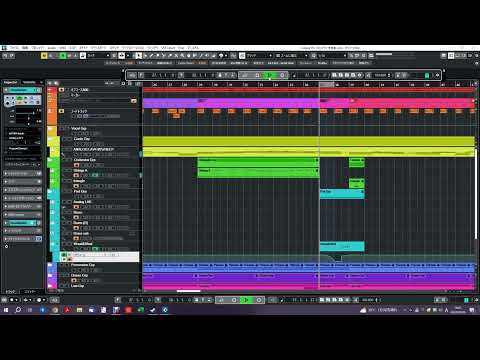
Task: Click Play in the bottom transport bar
Action: tap(246, 300)
